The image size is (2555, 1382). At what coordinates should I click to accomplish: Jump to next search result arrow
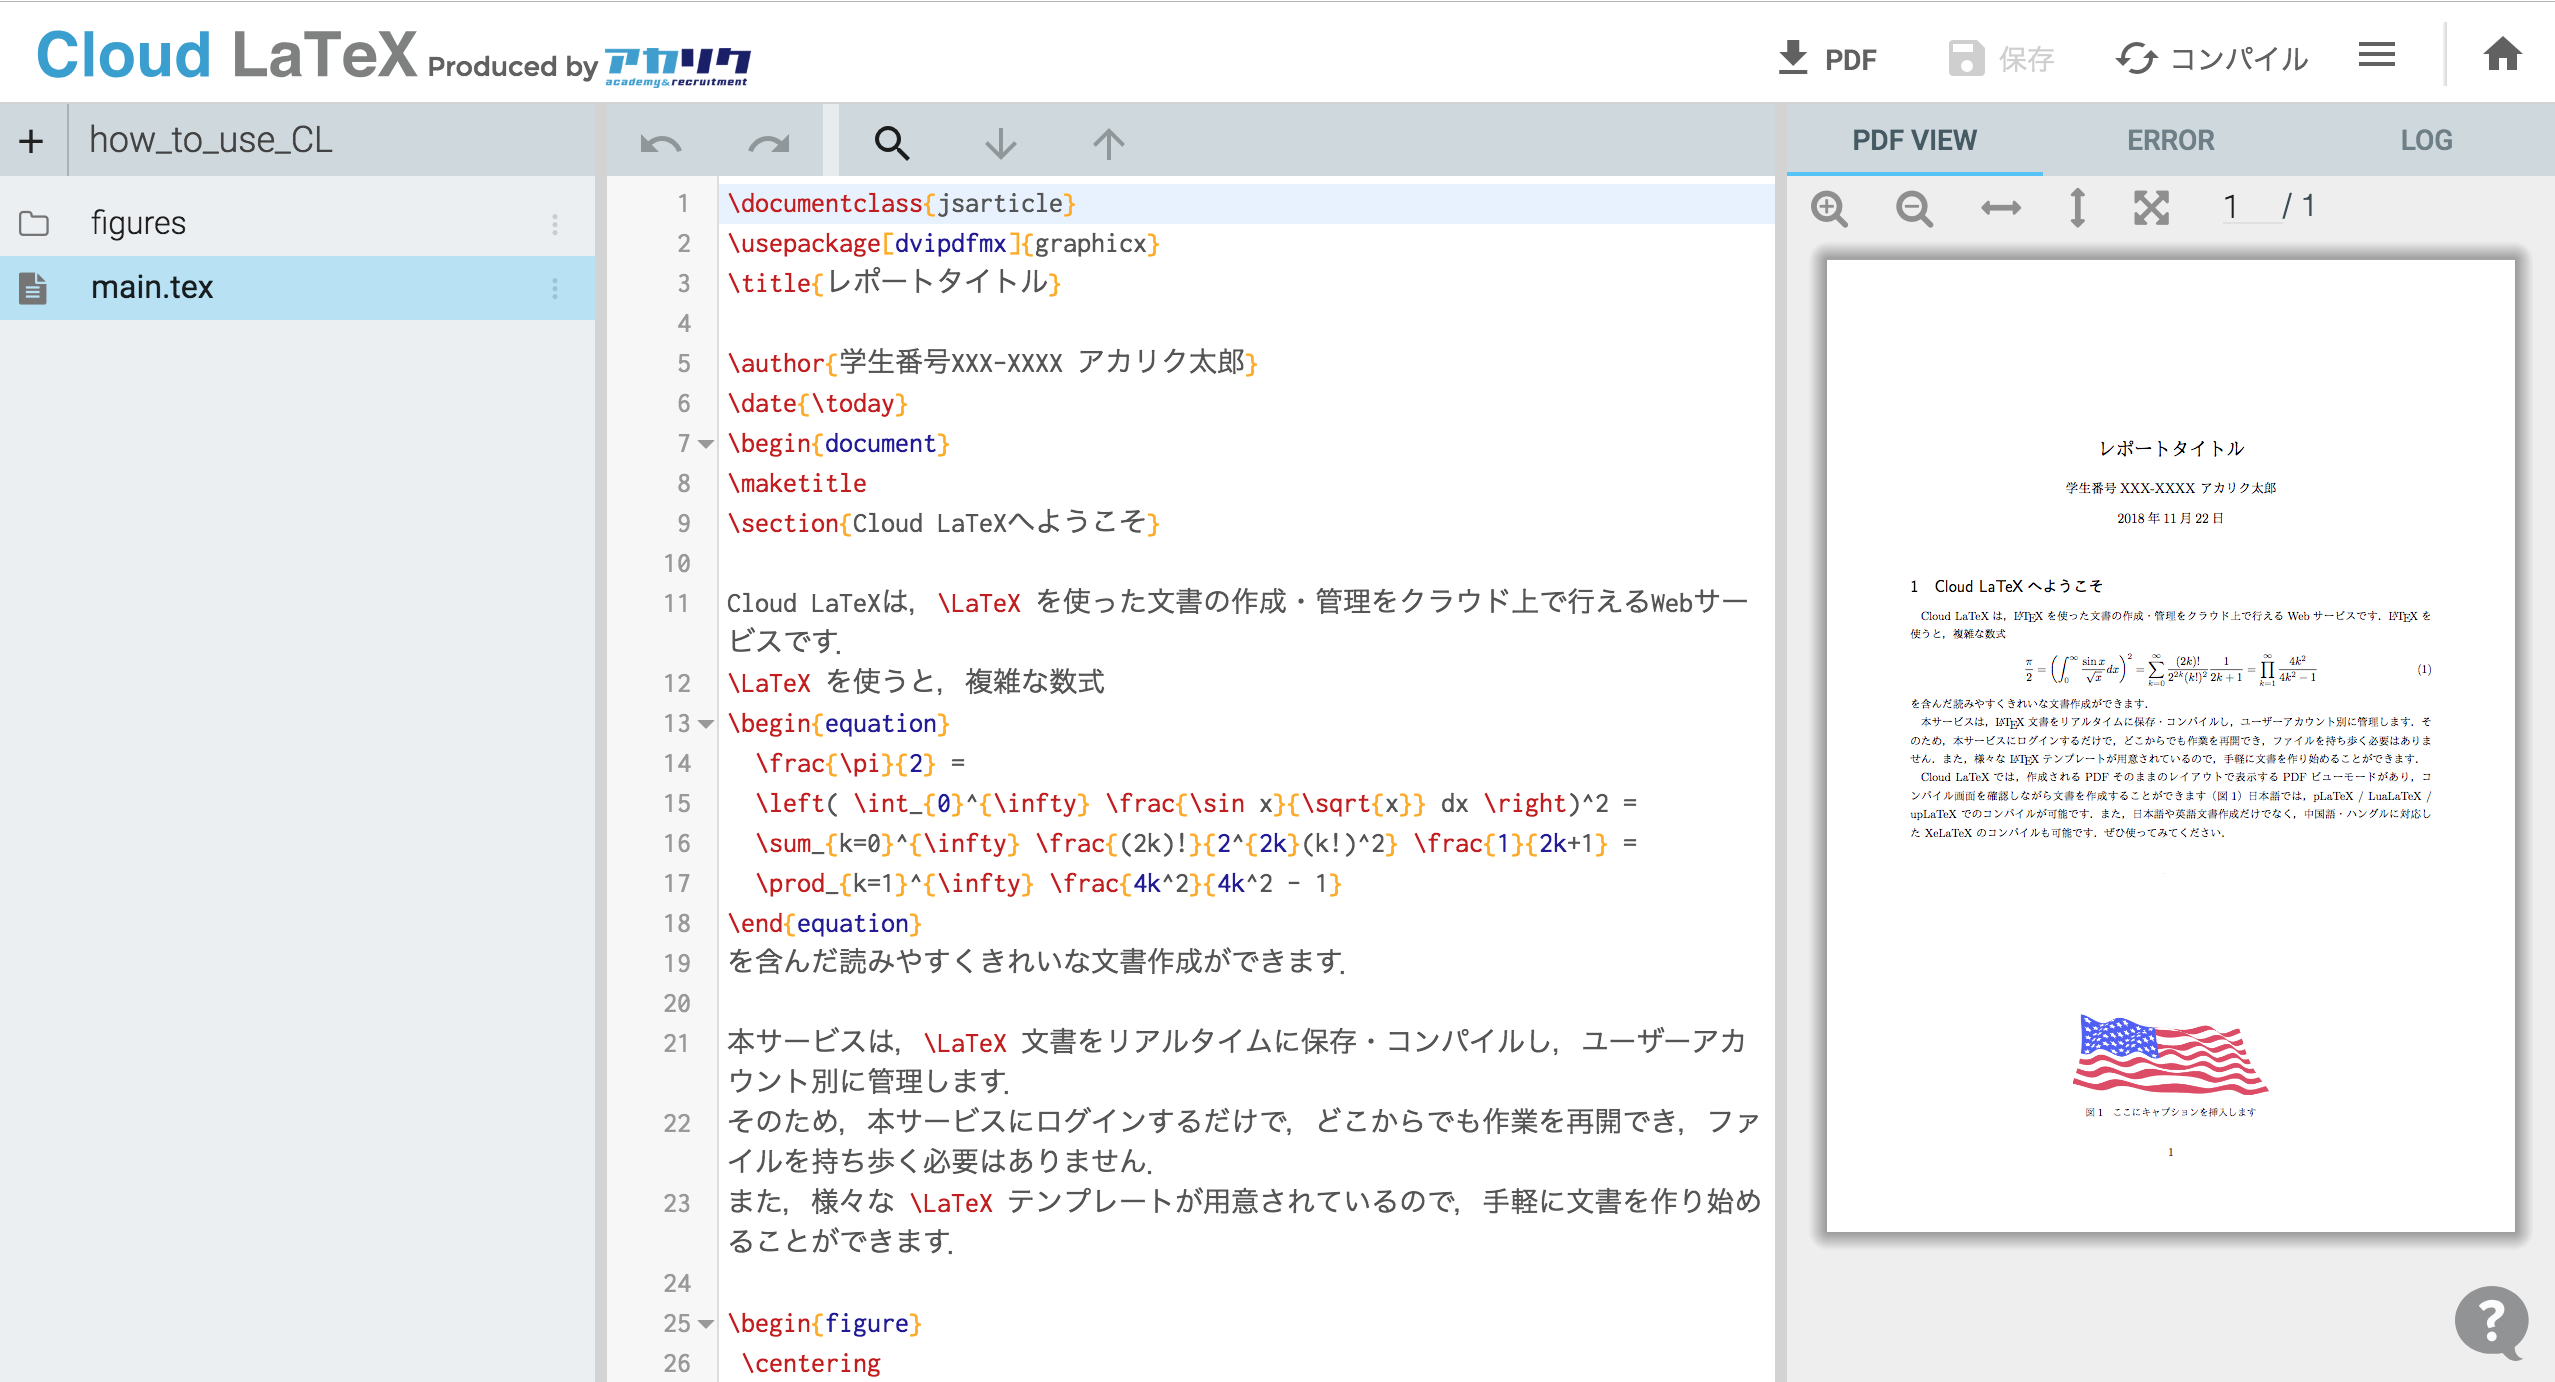tap(1000, 144)
